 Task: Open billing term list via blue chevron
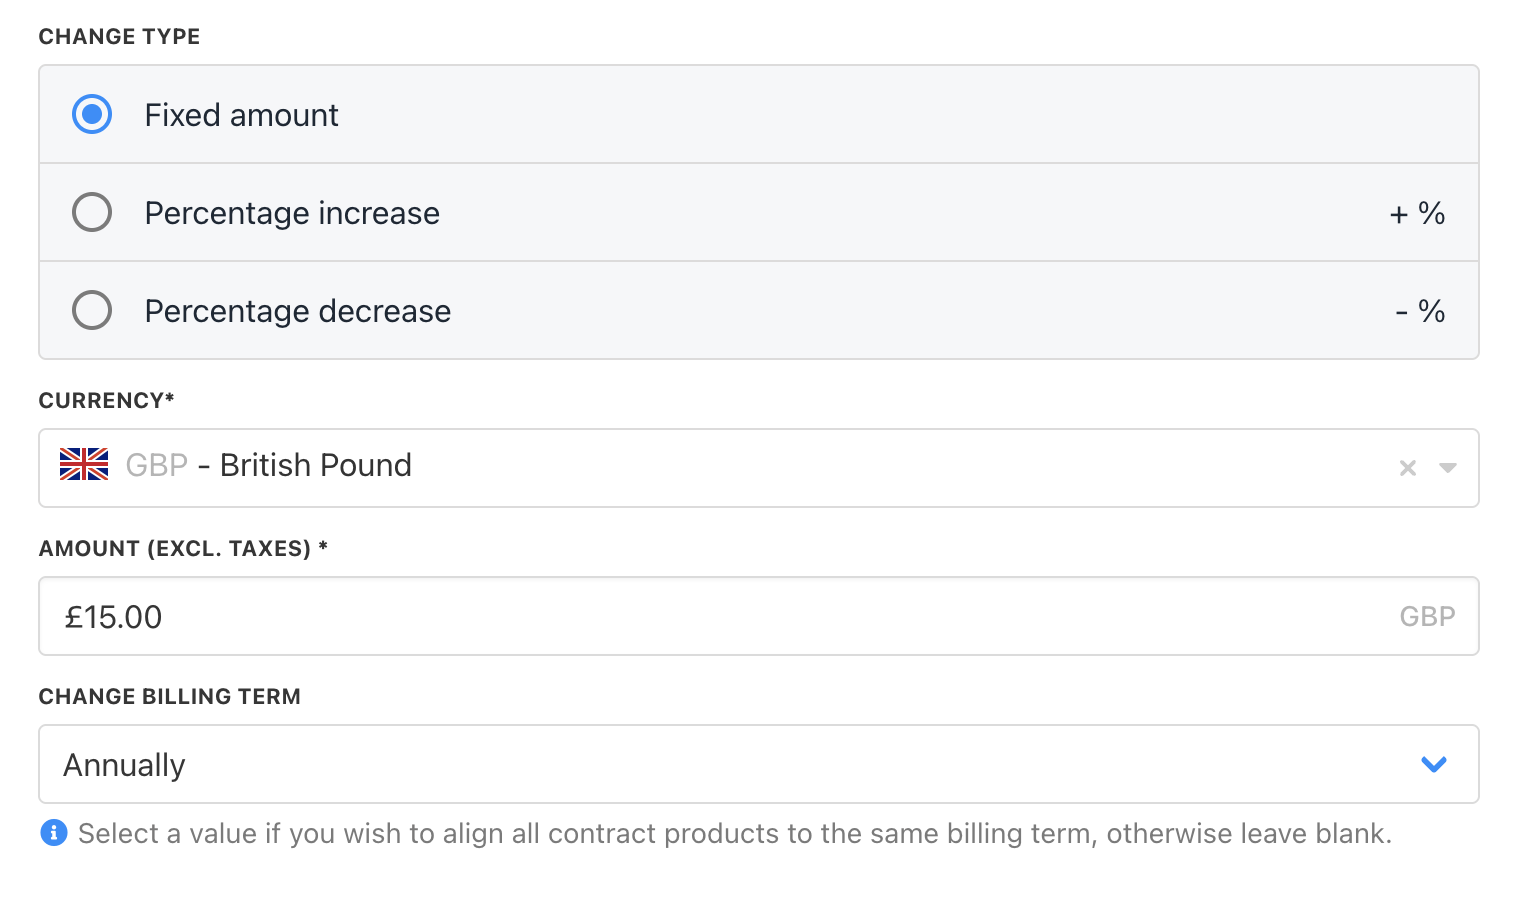coord(1434,764)
